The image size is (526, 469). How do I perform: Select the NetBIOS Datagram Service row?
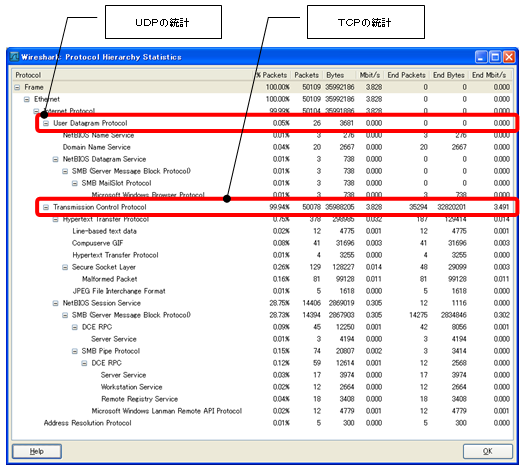click(262, 159)
